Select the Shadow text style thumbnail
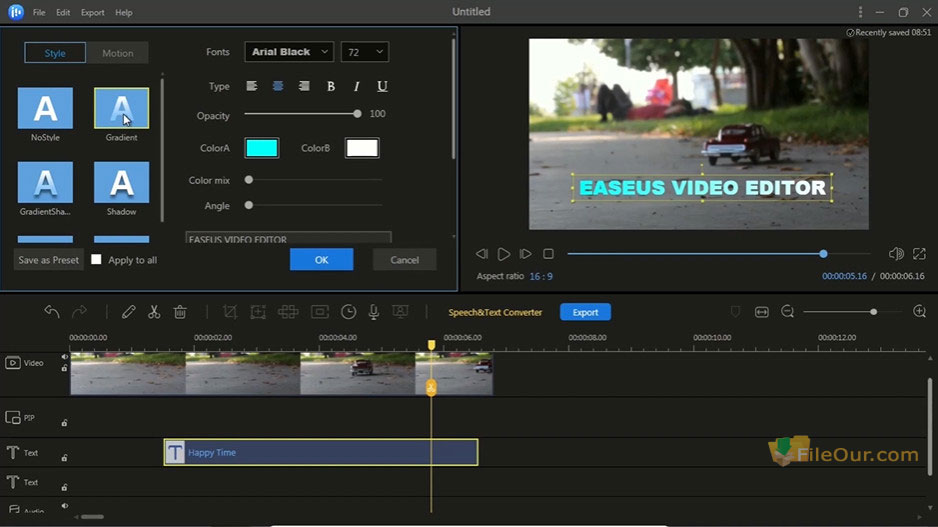Screen dimensions: 938x527 [x=121, y=182]
